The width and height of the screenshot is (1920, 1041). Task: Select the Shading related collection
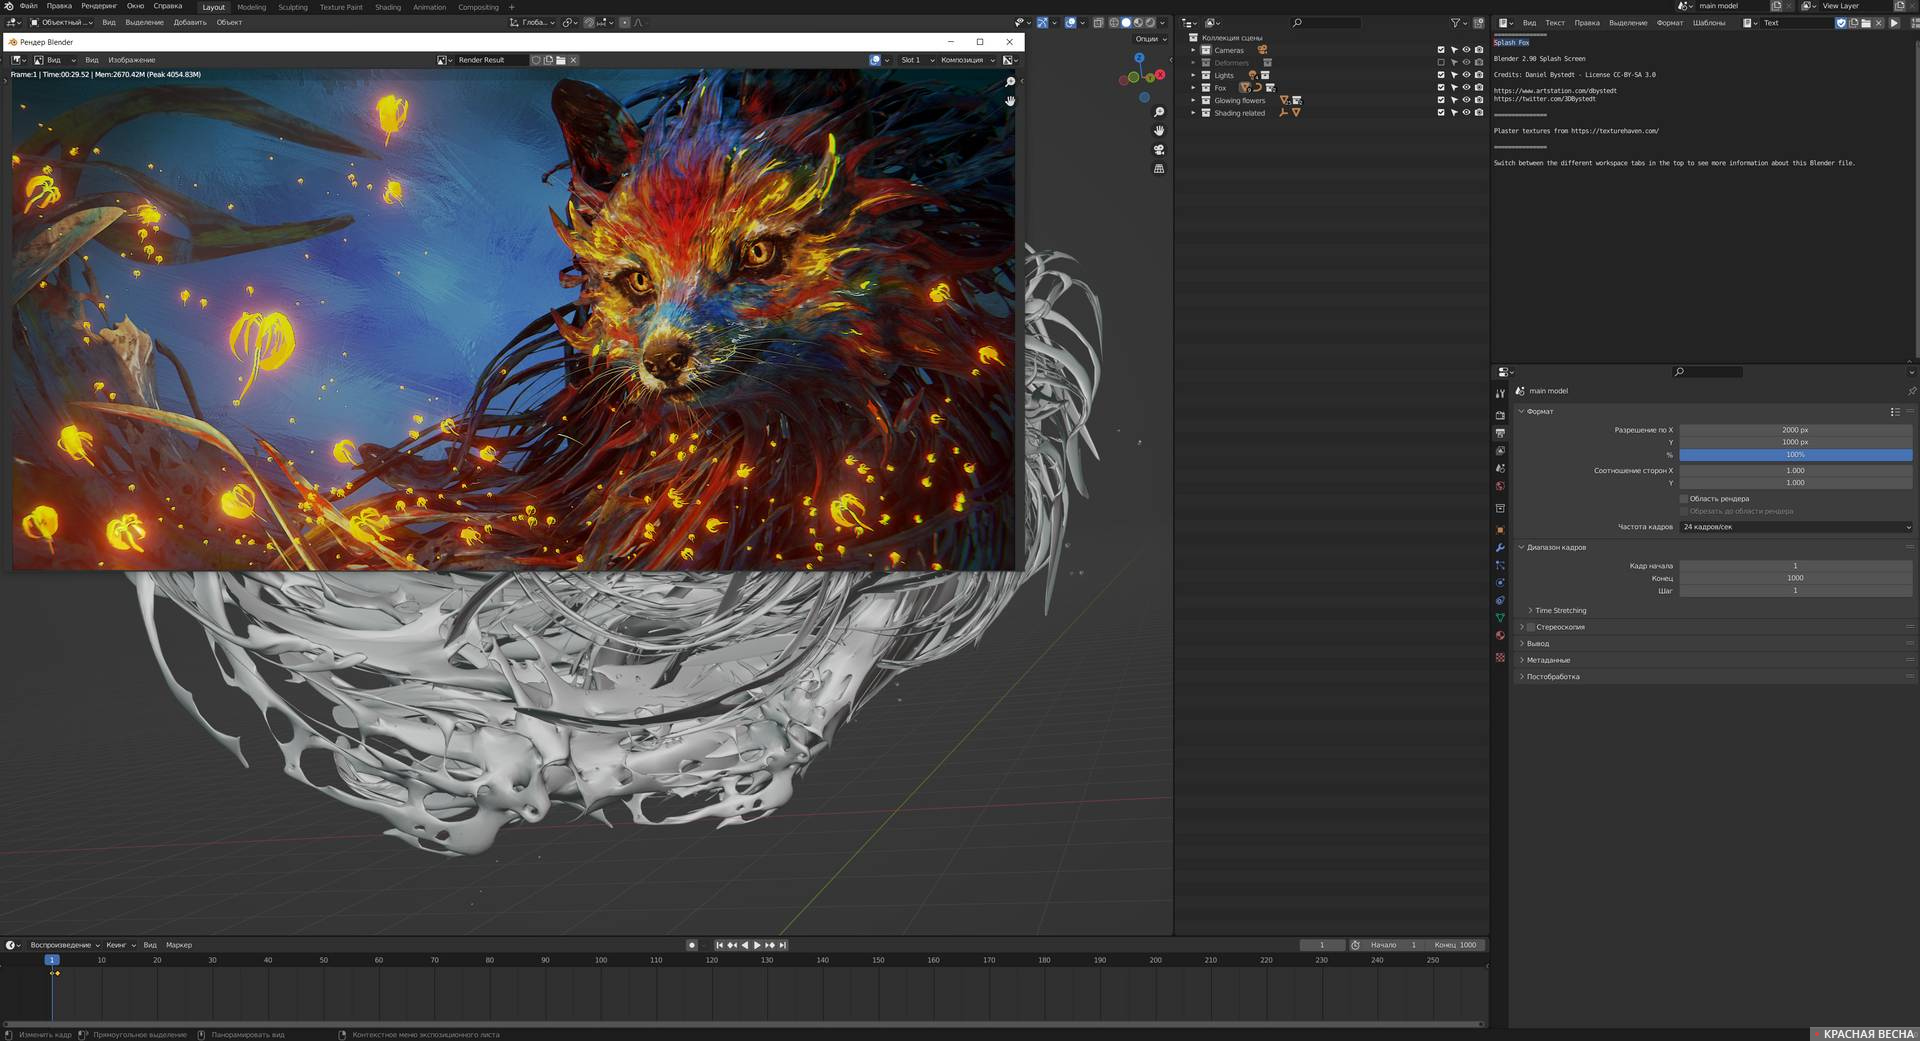pos(1239,113)
